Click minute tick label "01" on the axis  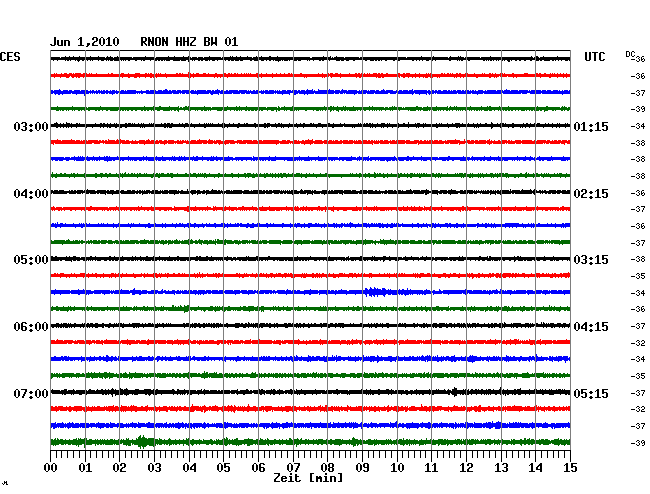coord(85,468)
